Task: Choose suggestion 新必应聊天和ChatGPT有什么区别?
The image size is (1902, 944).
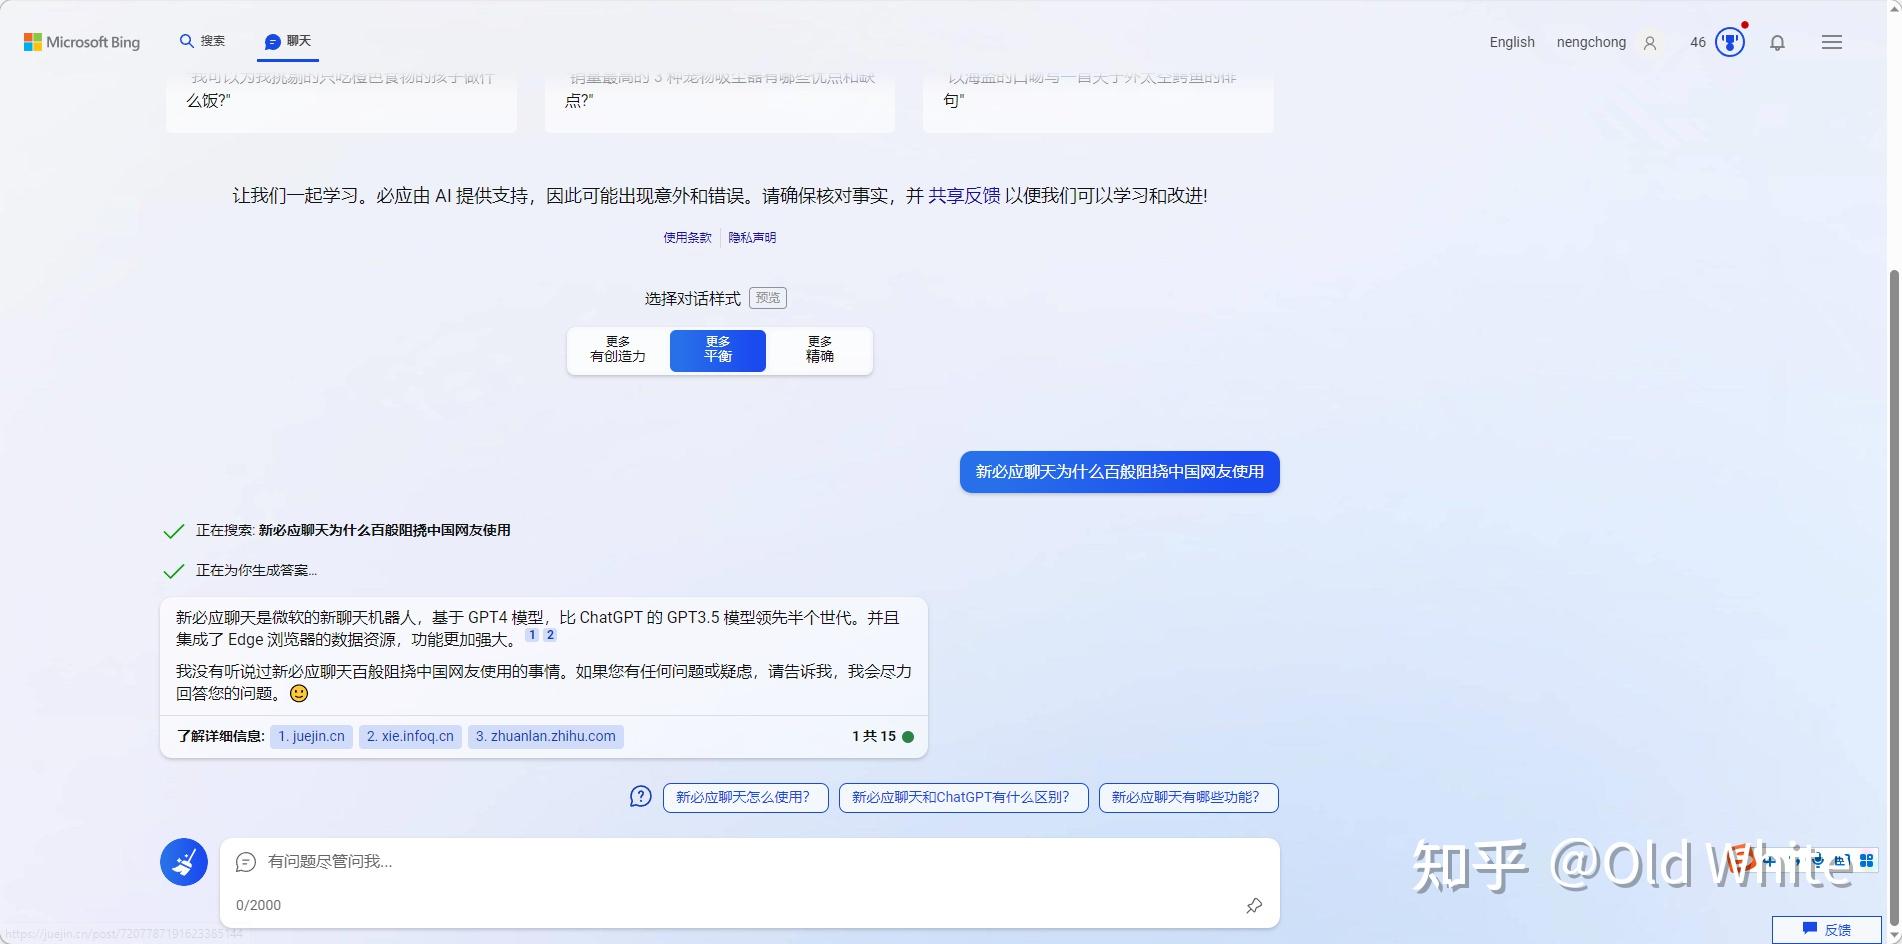Action: point(963,798)
